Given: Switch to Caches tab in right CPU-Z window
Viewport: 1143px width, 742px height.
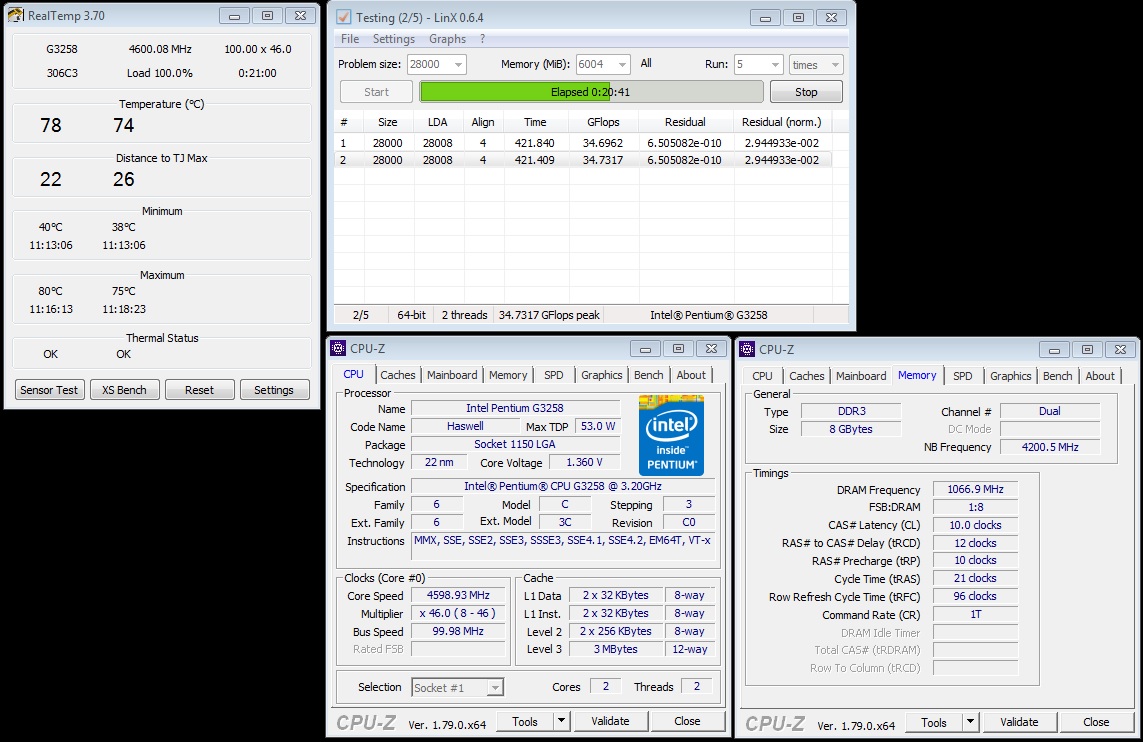Looking at the screenshot, I should [807, 375].
